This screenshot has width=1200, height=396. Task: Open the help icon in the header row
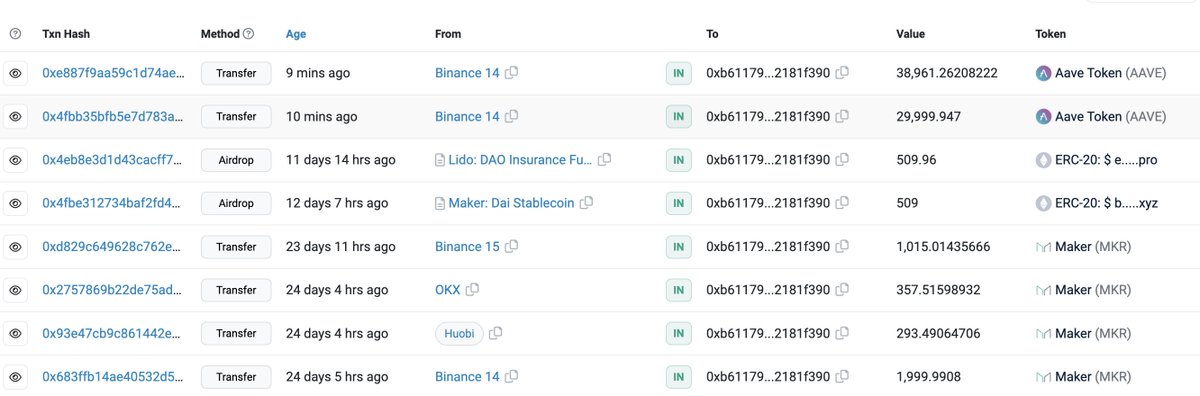(15, 34)
